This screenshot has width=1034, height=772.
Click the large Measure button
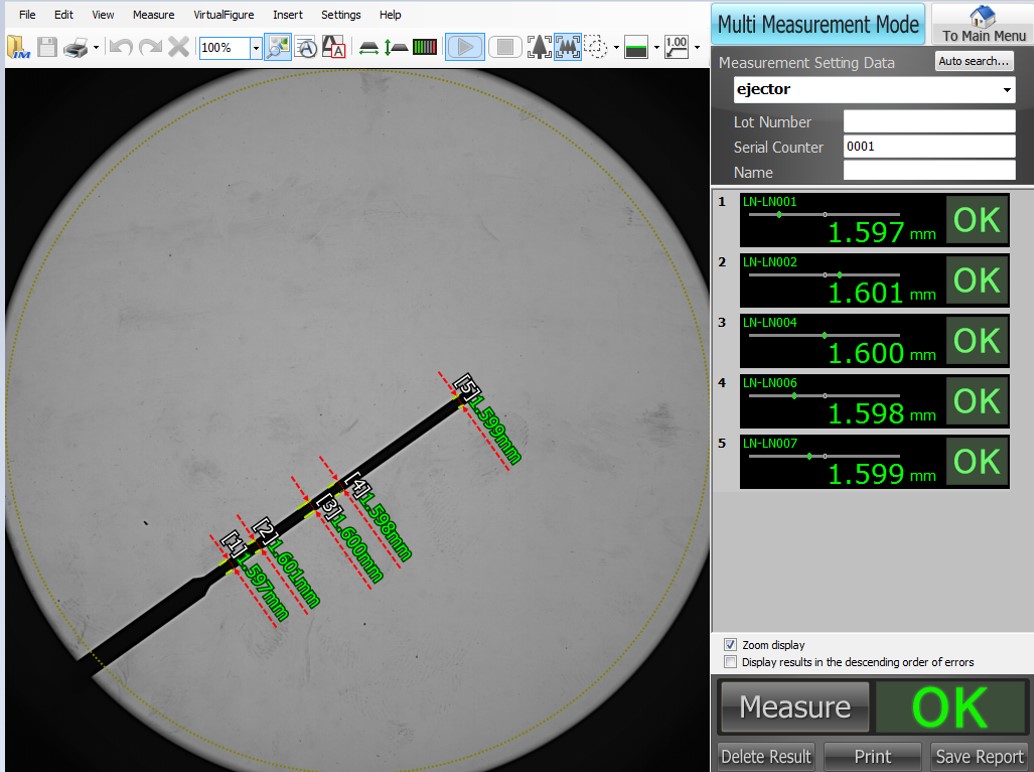click(x=795, y=708)
